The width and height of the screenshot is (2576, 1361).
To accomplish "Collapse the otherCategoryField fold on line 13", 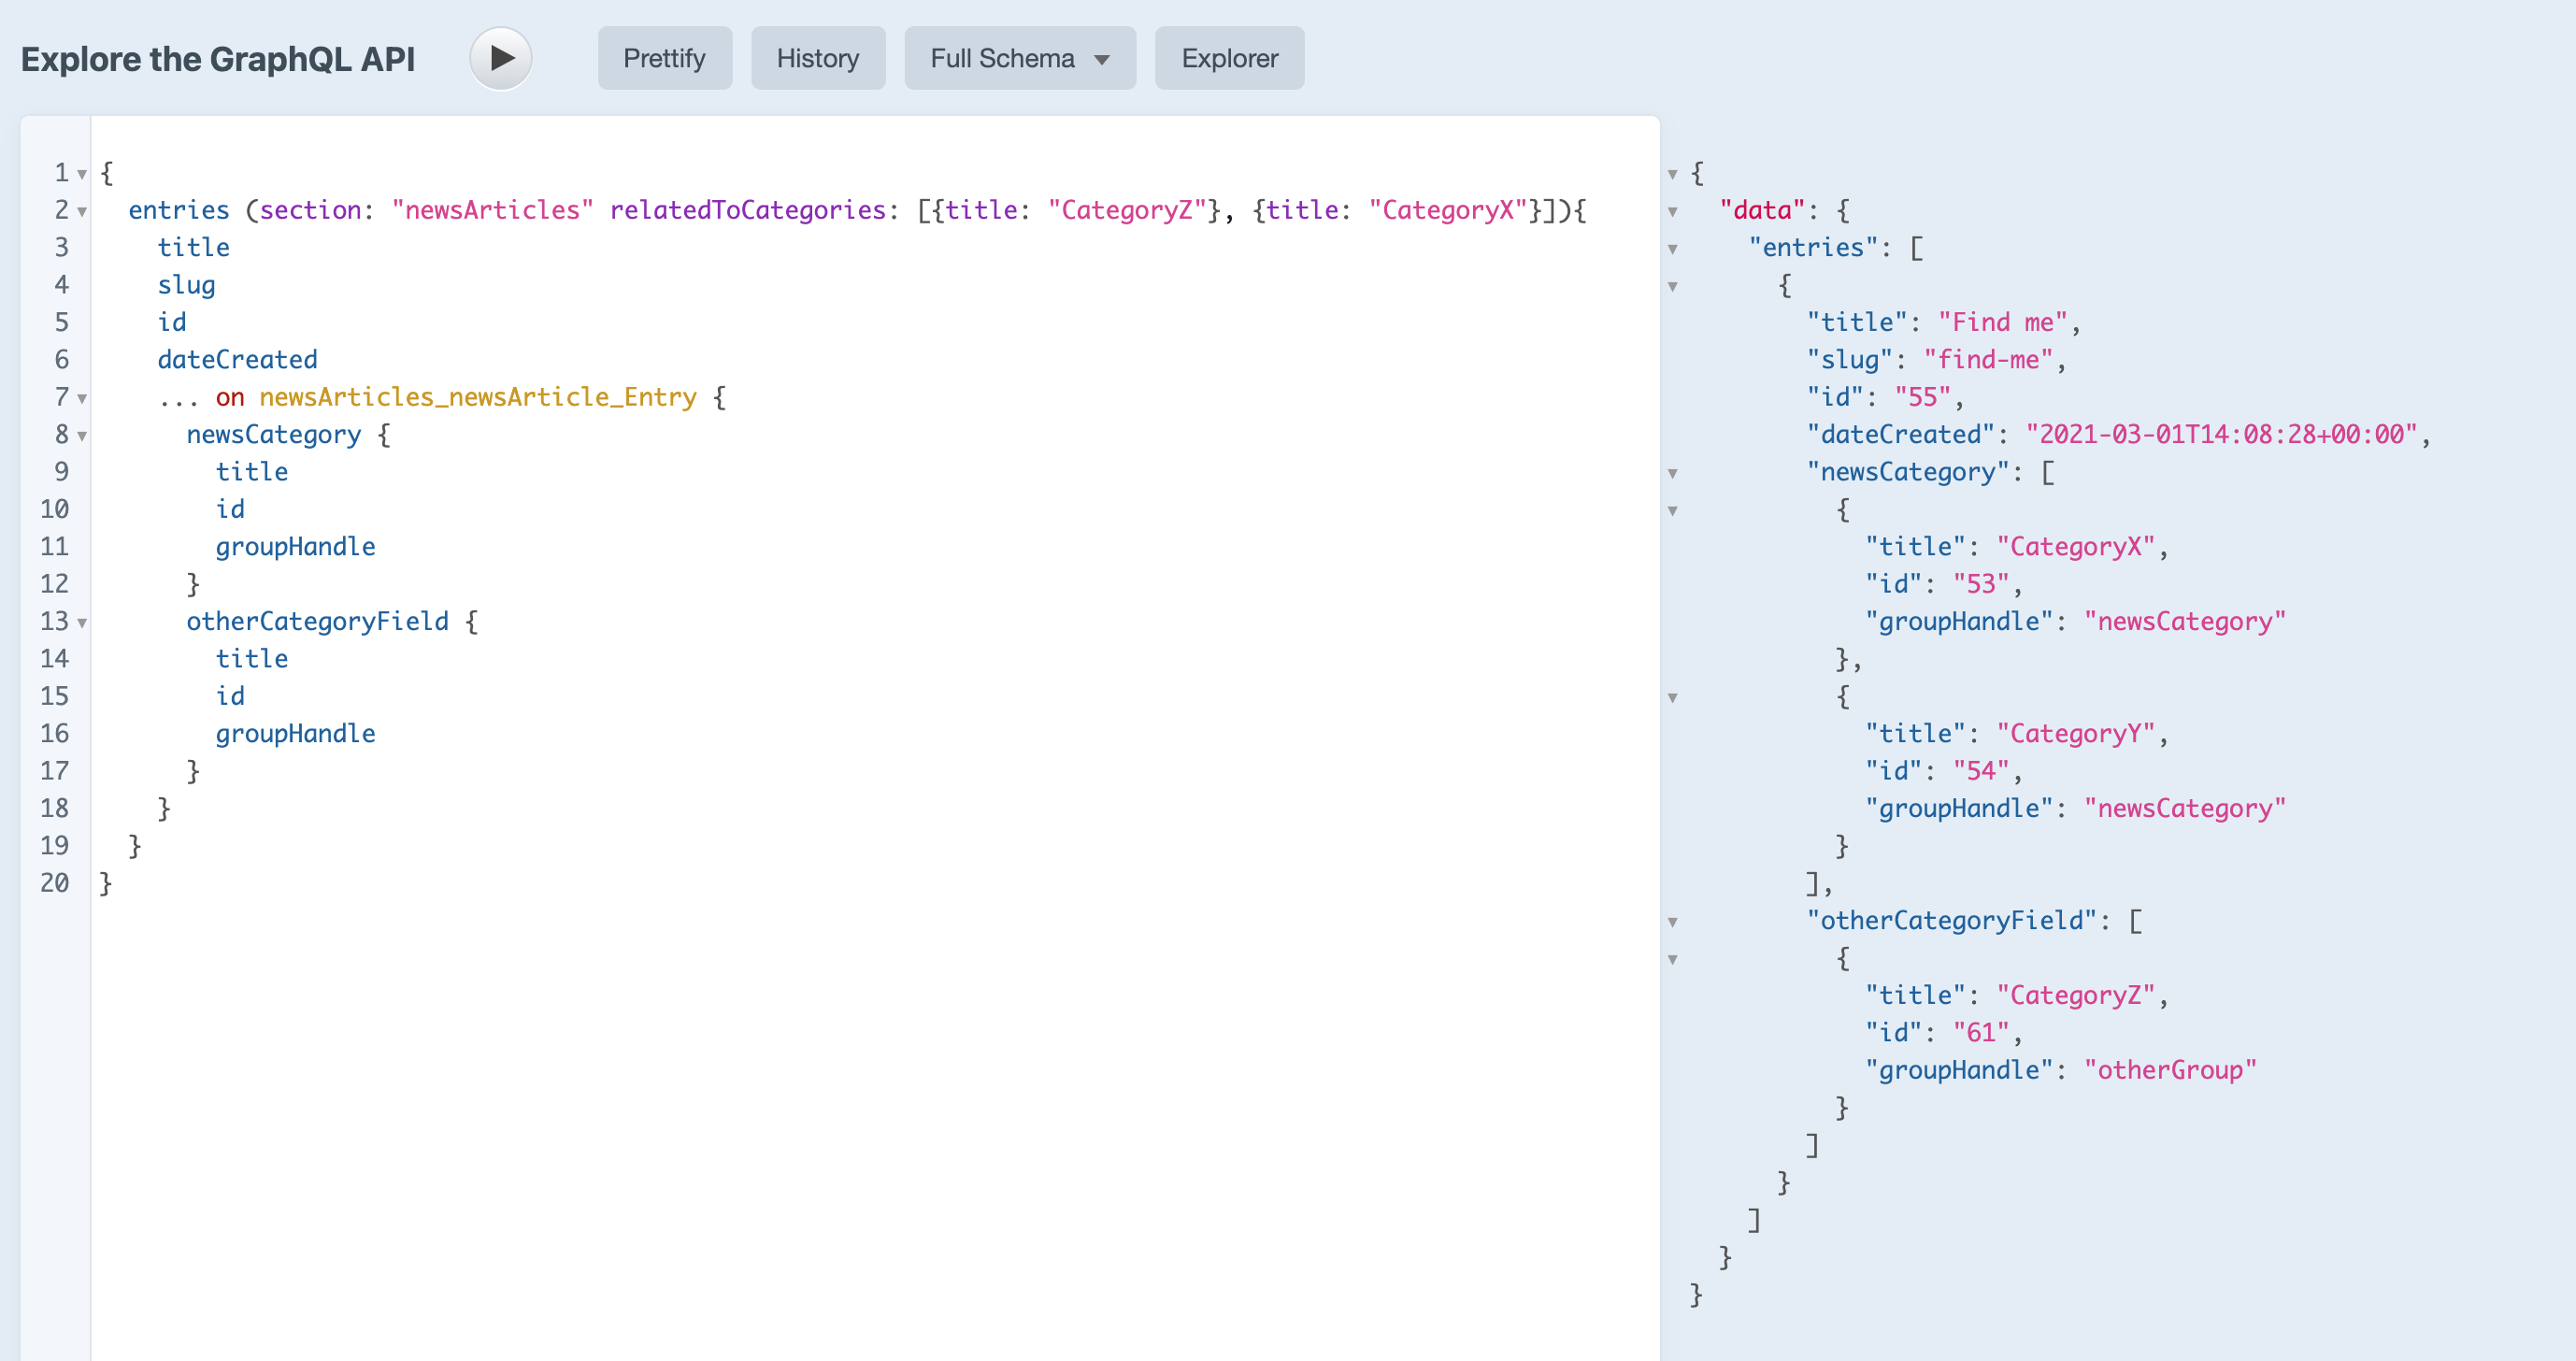I will click(x=84, y=622).
